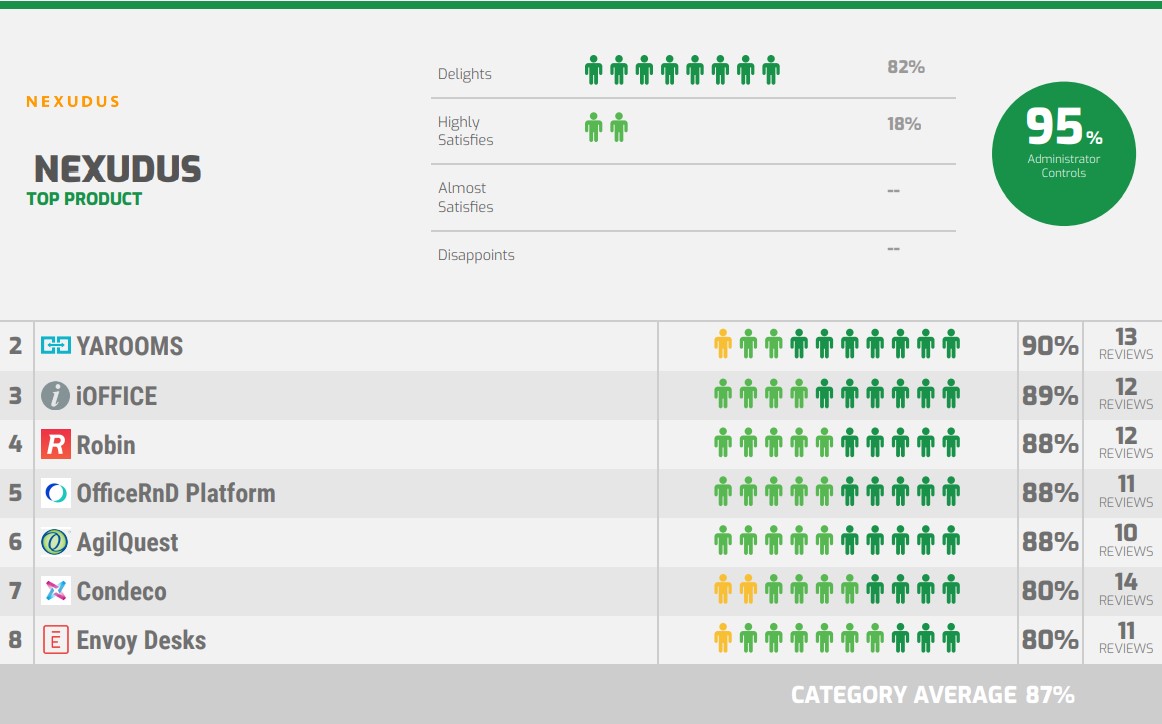Click the yellow person icon in YAROOMS row
Image resolution: width=1162 pixels, height=724 pixels.
[723, 345]
